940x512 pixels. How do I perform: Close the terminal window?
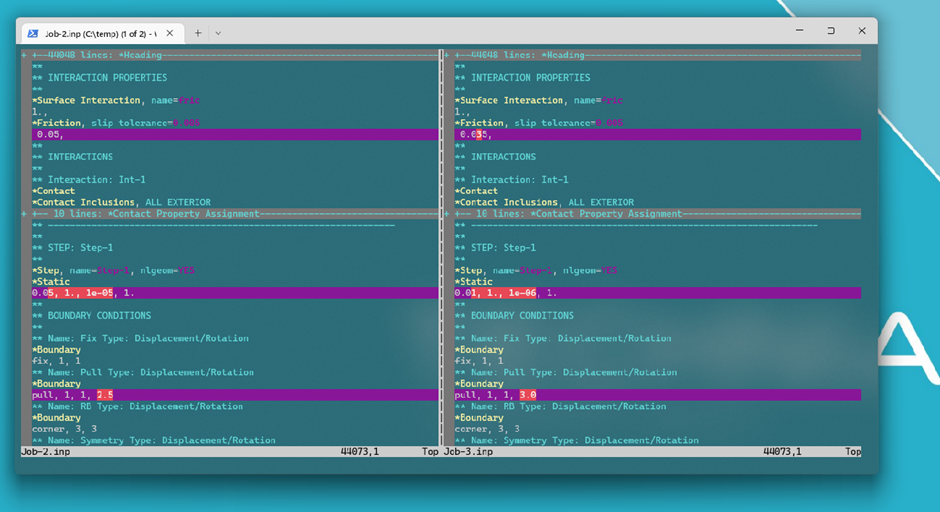(x=862, y=31)
